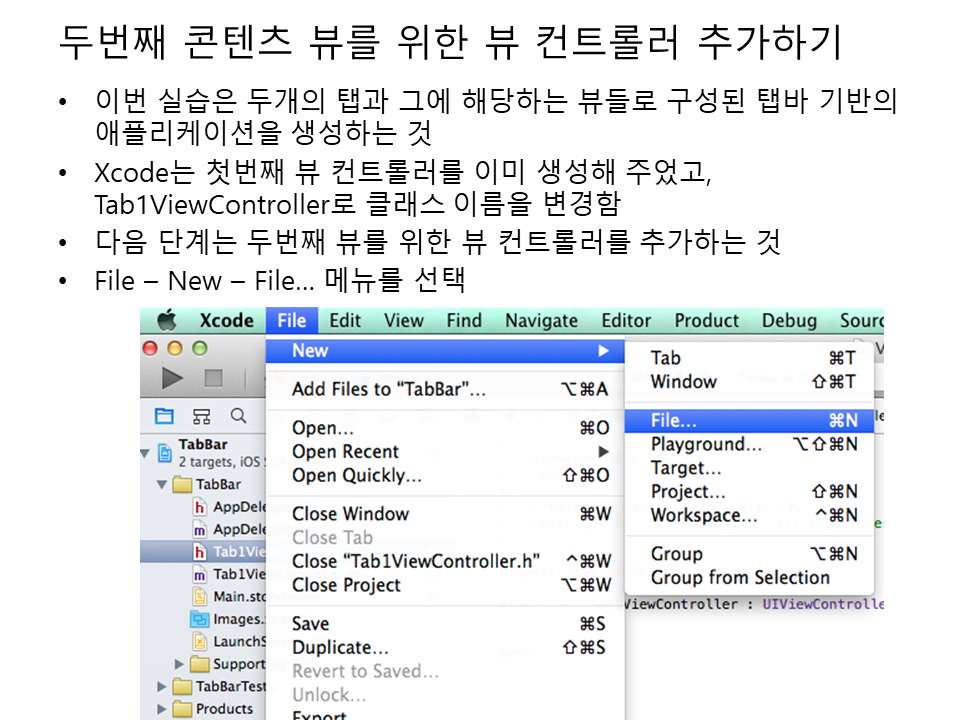This screenshot has width=960, height=720.
Task: Click the Run (play) button in toolbar
Action: pos(173,378)
